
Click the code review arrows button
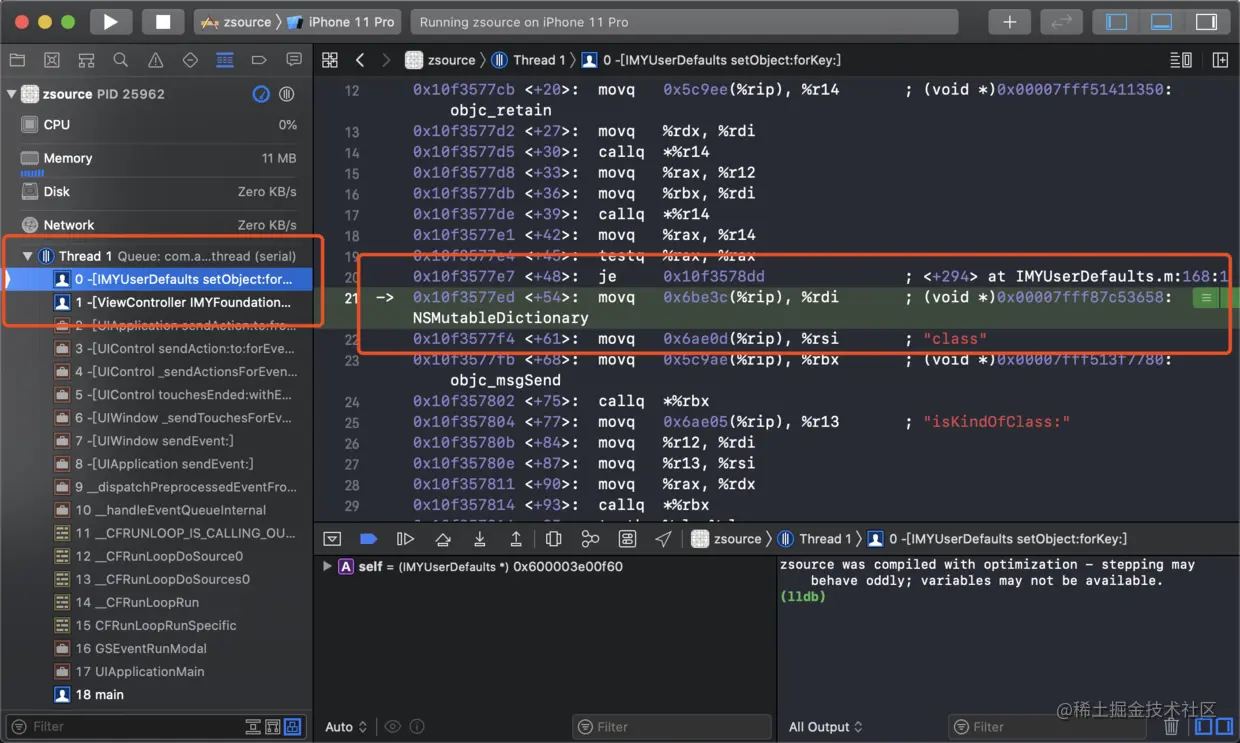(1061, 21)
